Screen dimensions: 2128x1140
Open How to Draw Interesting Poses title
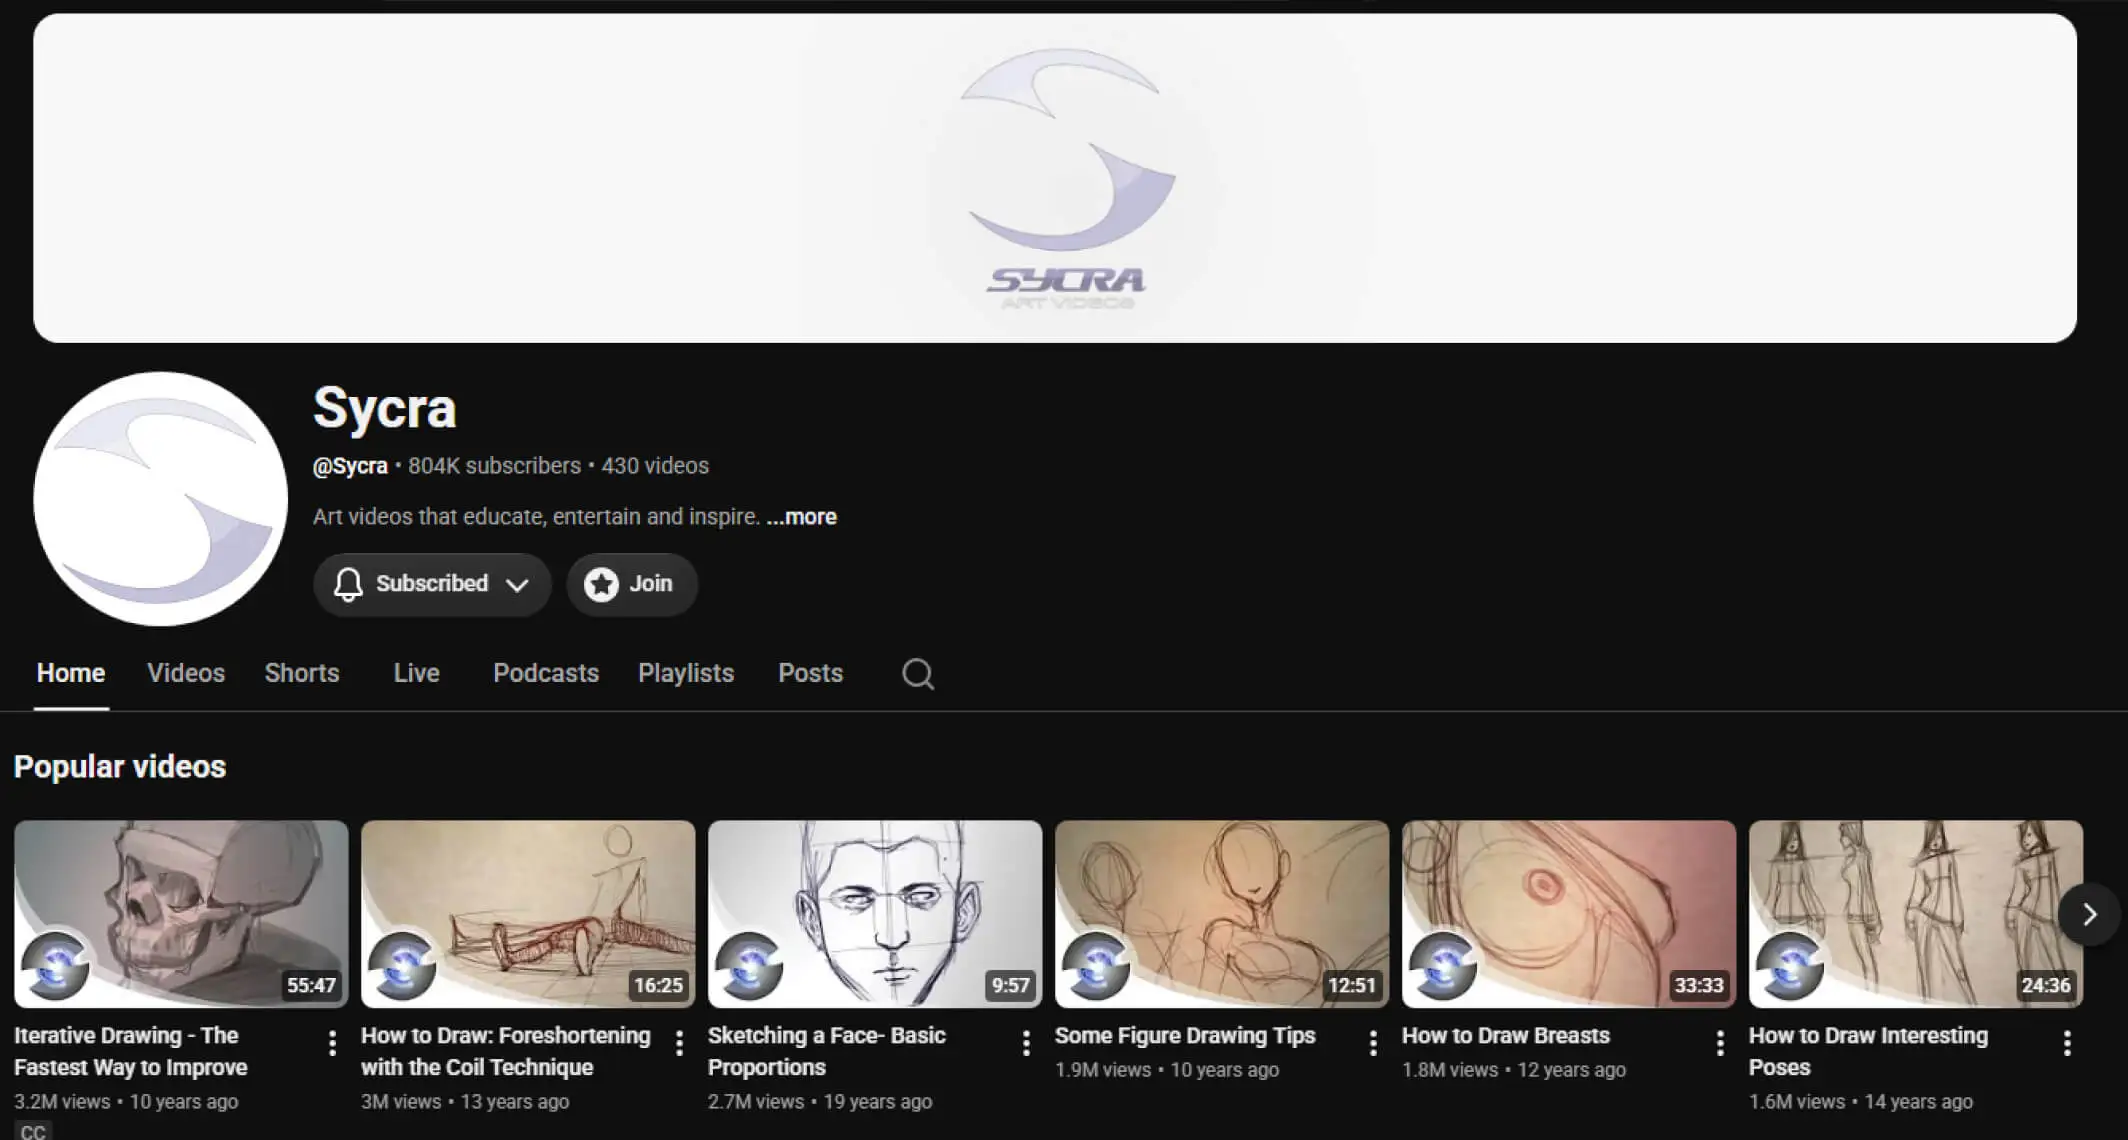tap(1868, 1051)
